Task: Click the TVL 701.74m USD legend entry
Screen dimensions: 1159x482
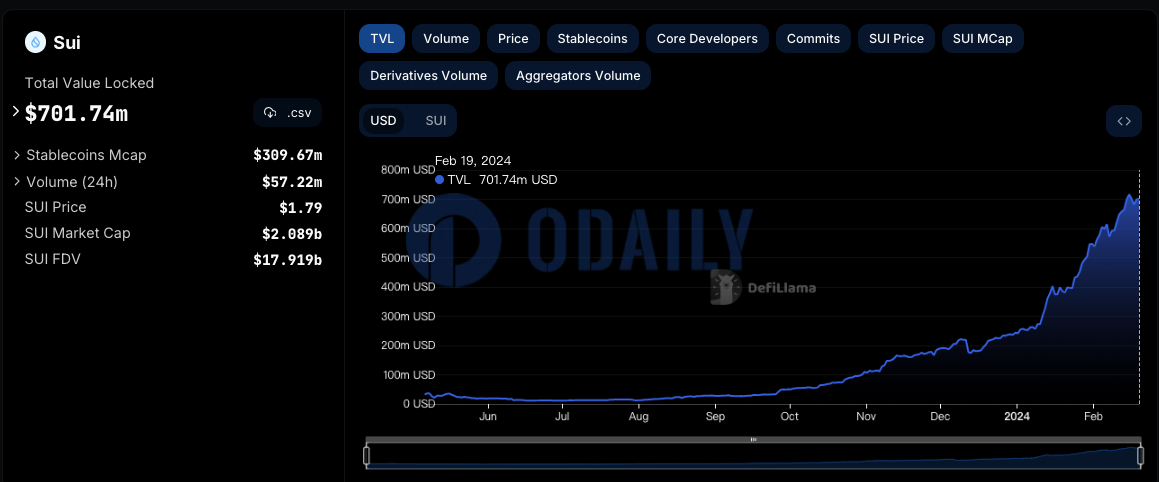Action: click(x=496, y=180)
